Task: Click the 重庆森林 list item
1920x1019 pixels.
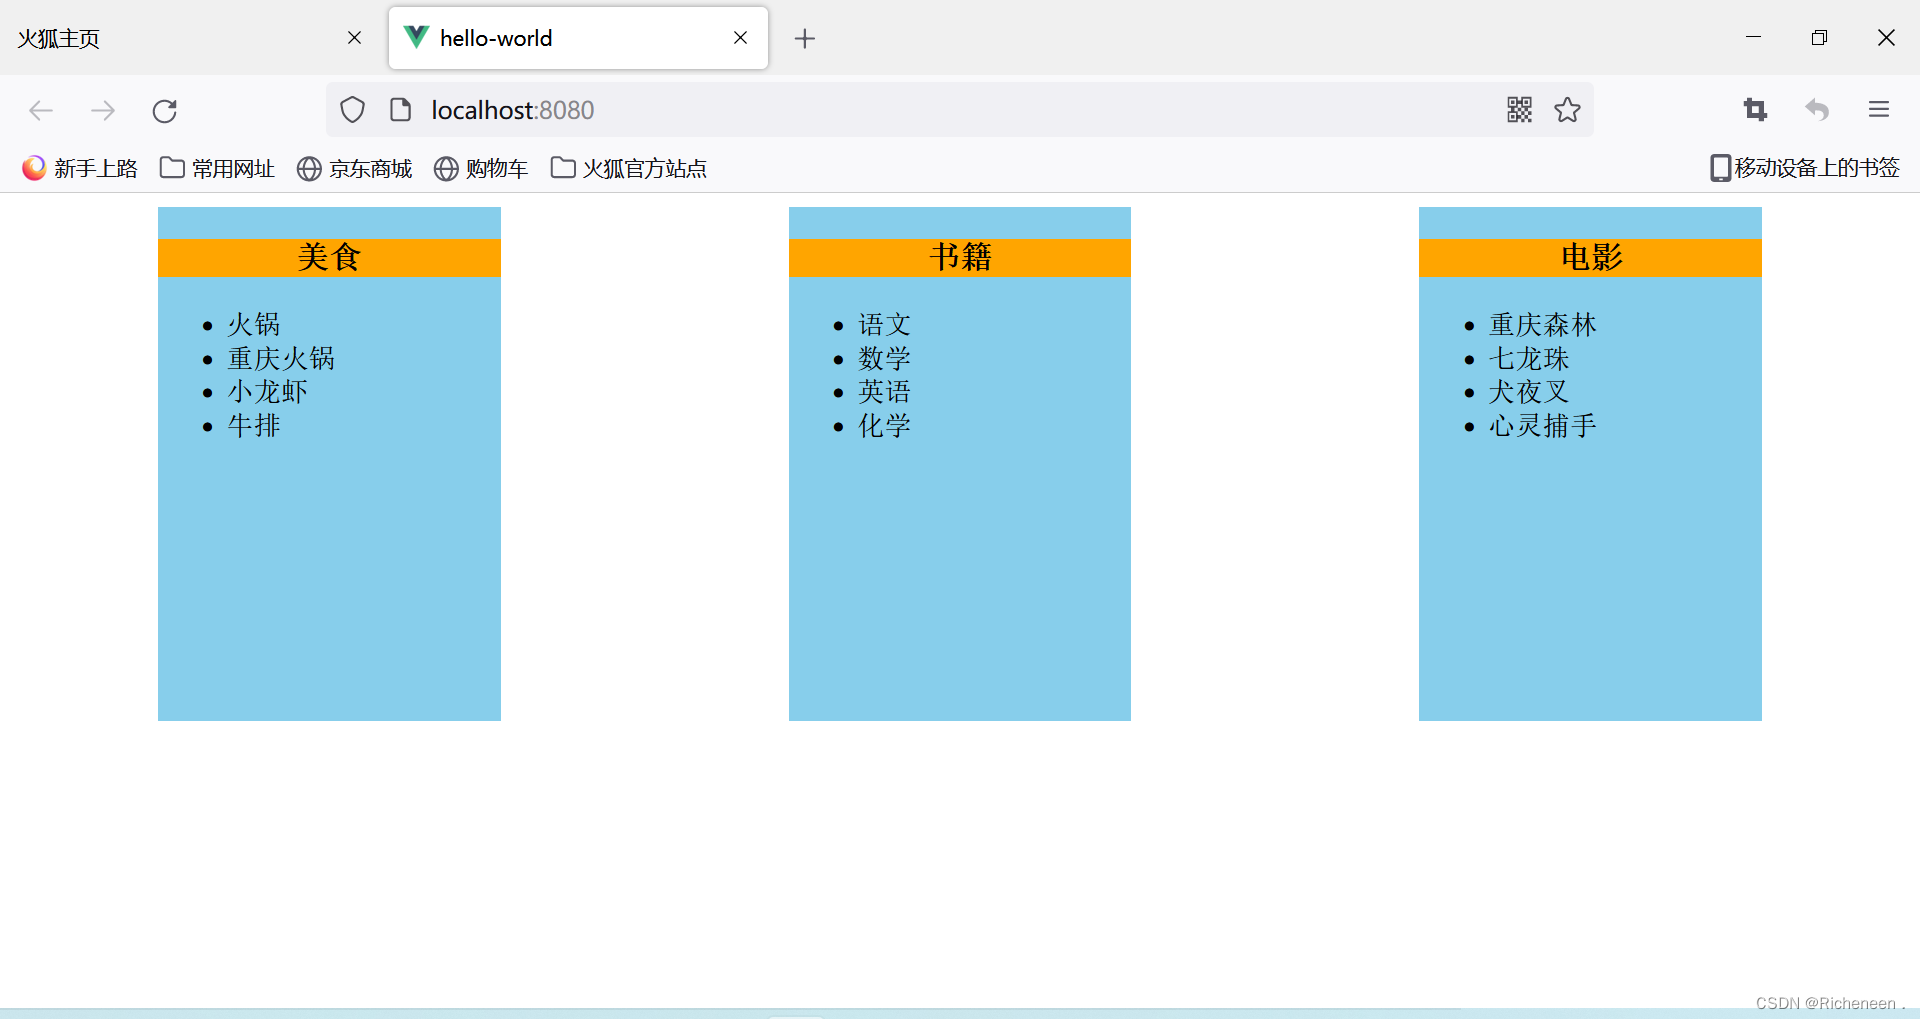Action: (1543, 325)
